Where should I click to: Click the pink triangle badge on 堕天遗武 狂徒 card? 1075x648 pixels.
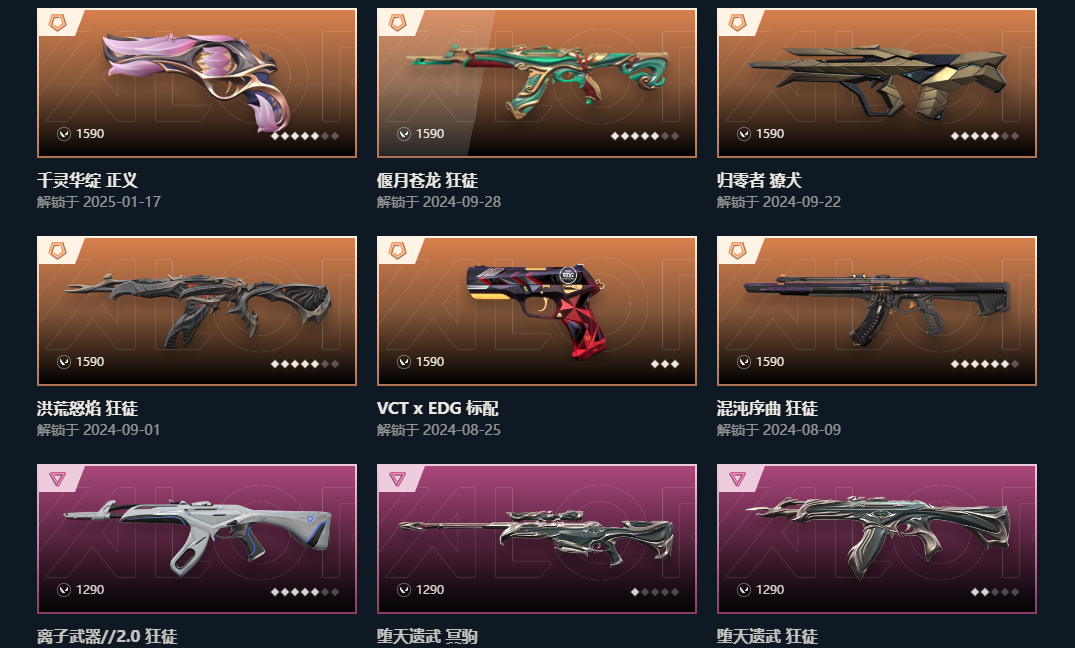(738, 479)
